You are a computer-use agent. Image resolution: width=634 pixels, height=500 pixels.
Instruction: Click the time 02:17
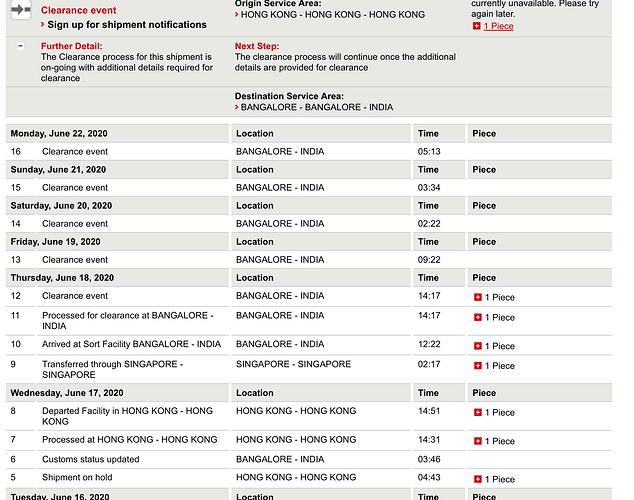point(429,364)
